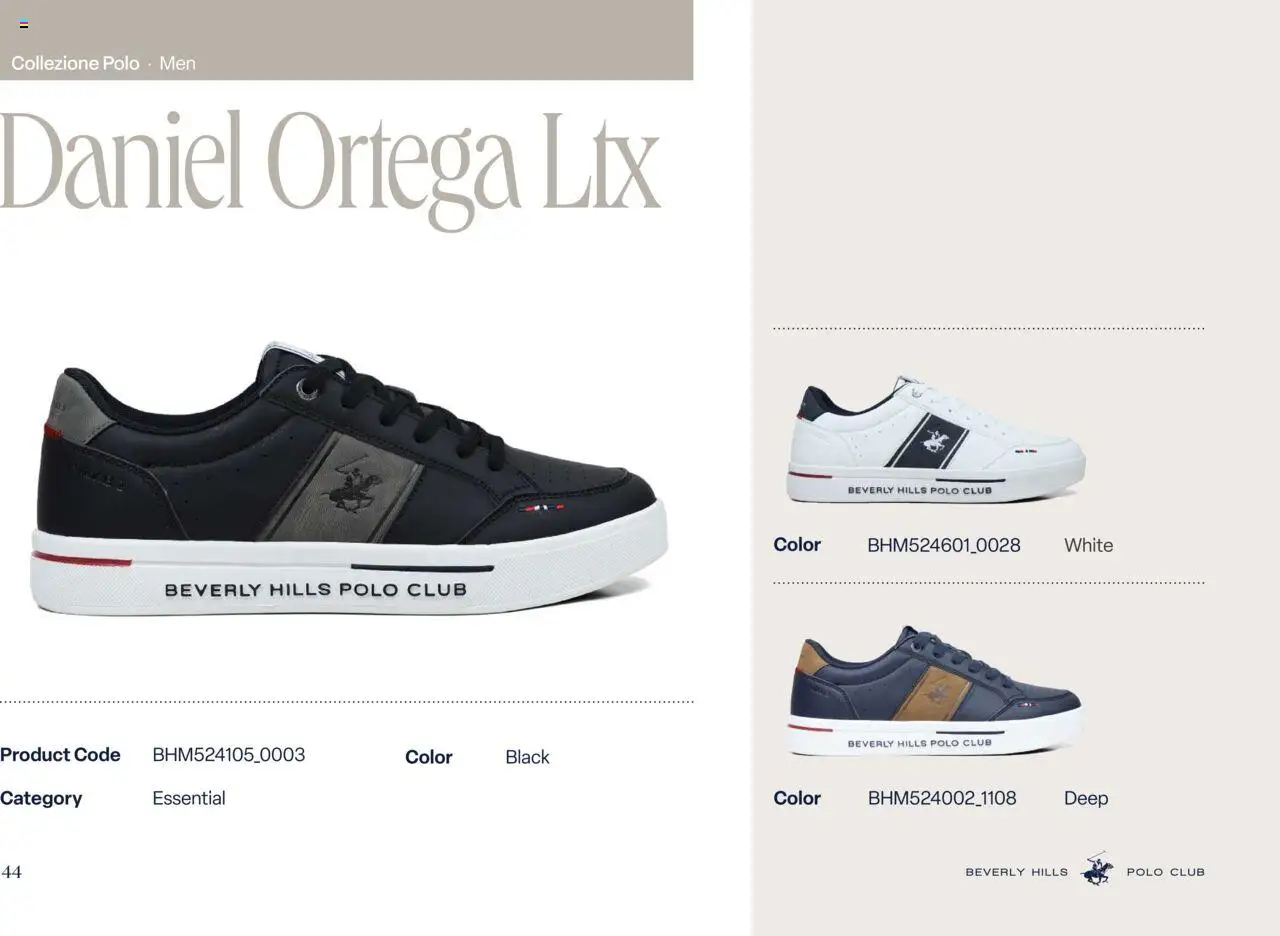Open the white sneaker thumbnail
The height and width of the screenshot is (936, 1280).
tap(935, 440)
